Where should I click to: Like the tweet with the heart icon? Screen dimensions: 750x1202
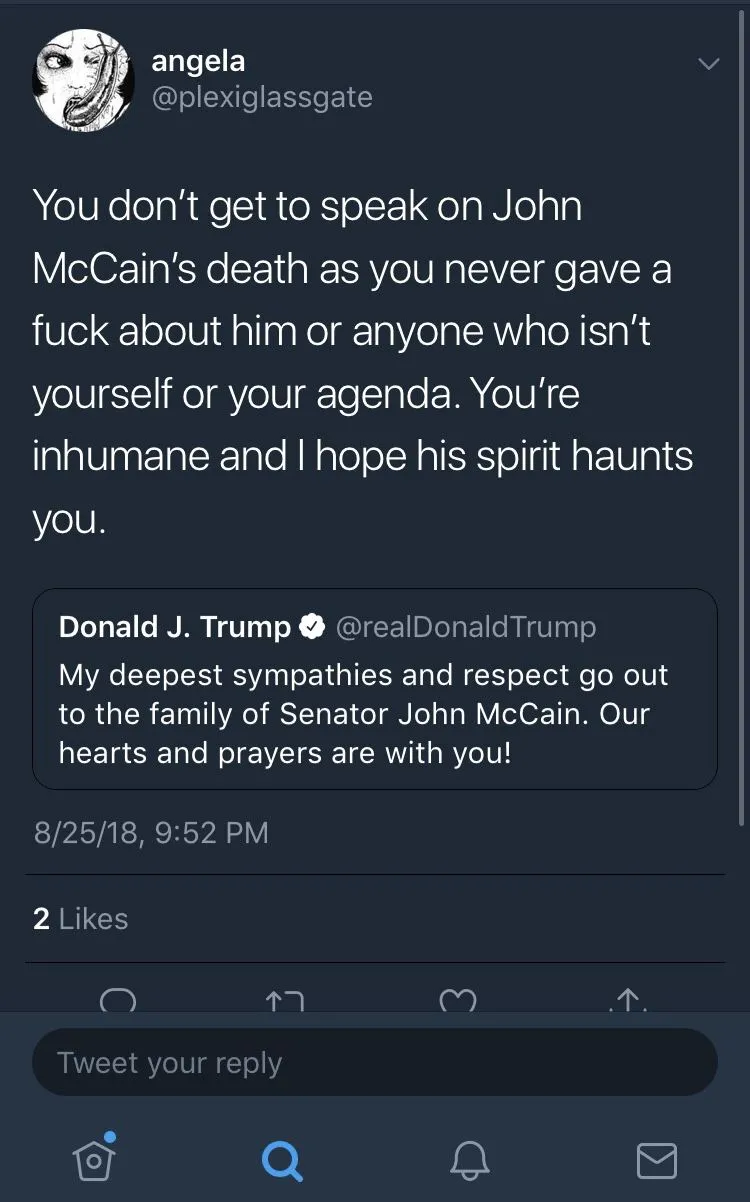tap(457, 1000)
